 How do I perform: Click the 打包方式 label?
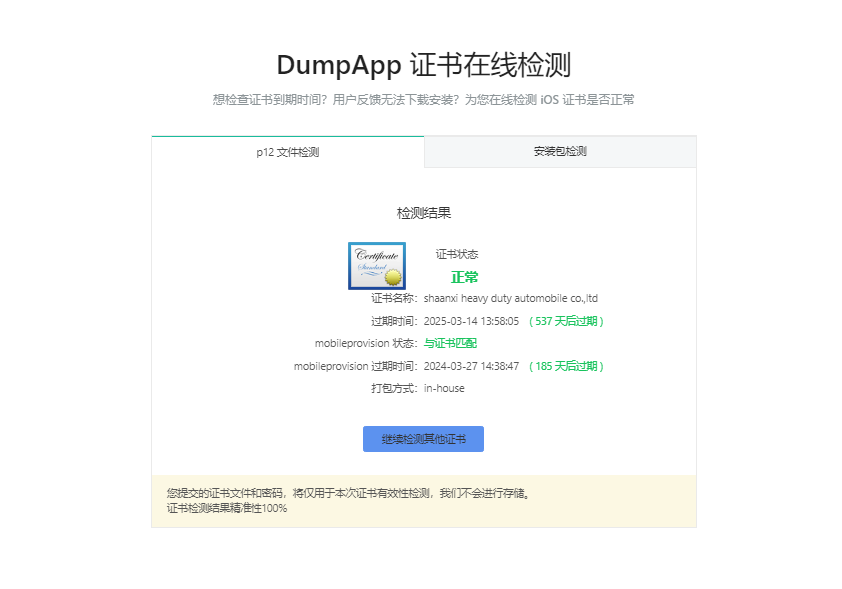394,388
